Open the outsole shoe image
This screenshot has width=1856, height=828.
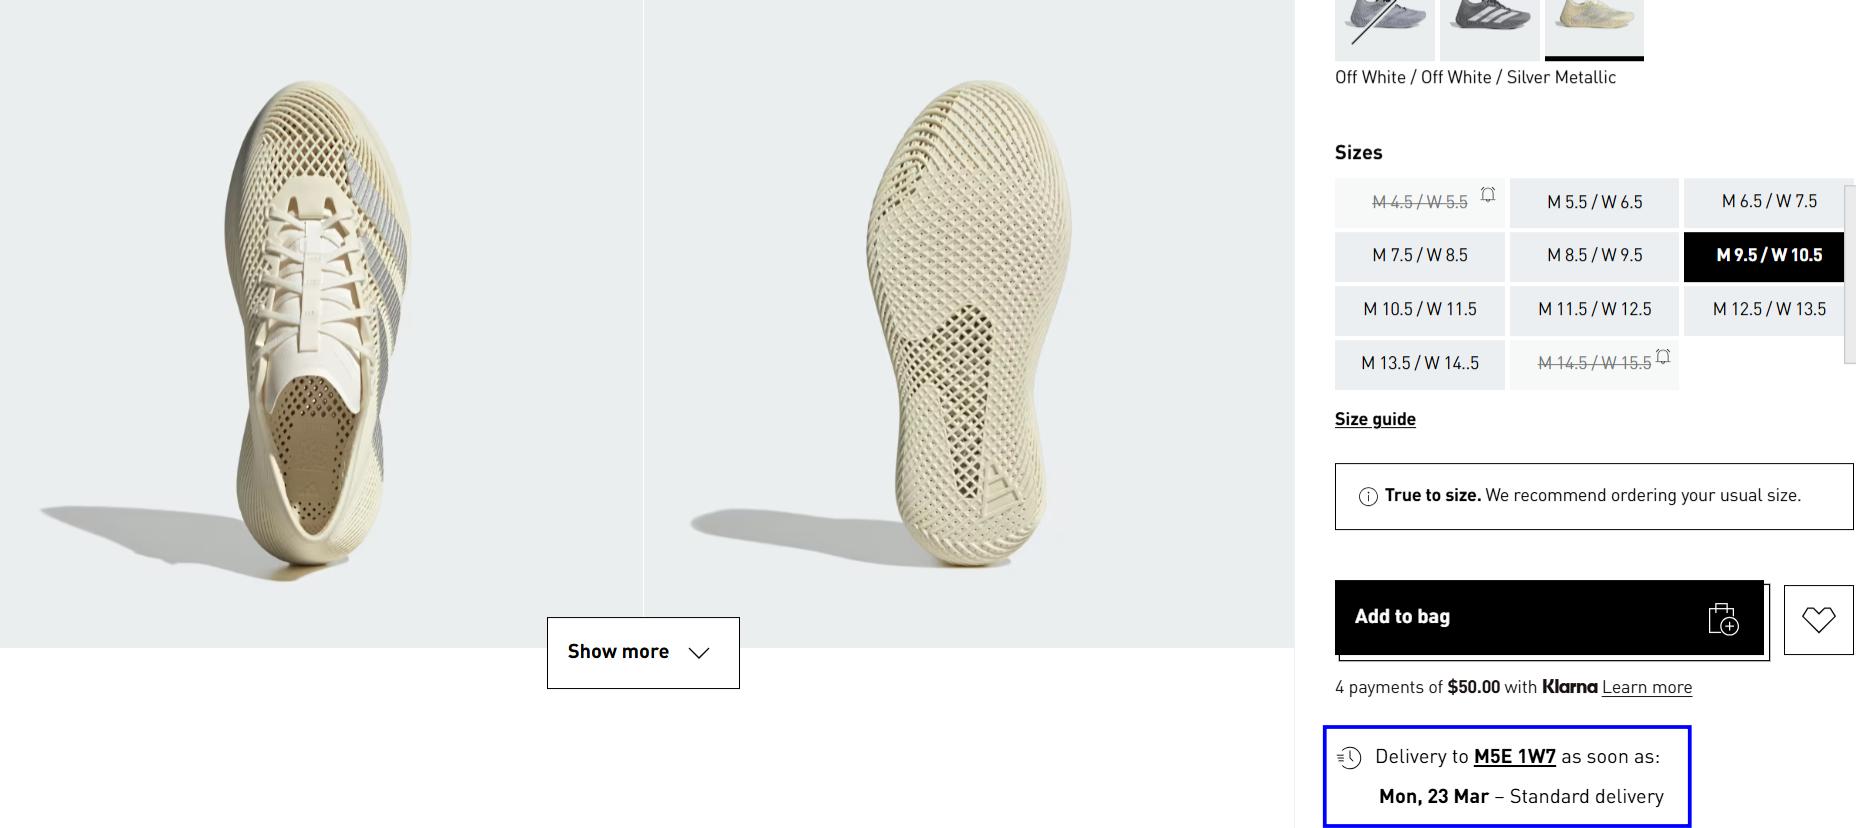pos(968,320)
